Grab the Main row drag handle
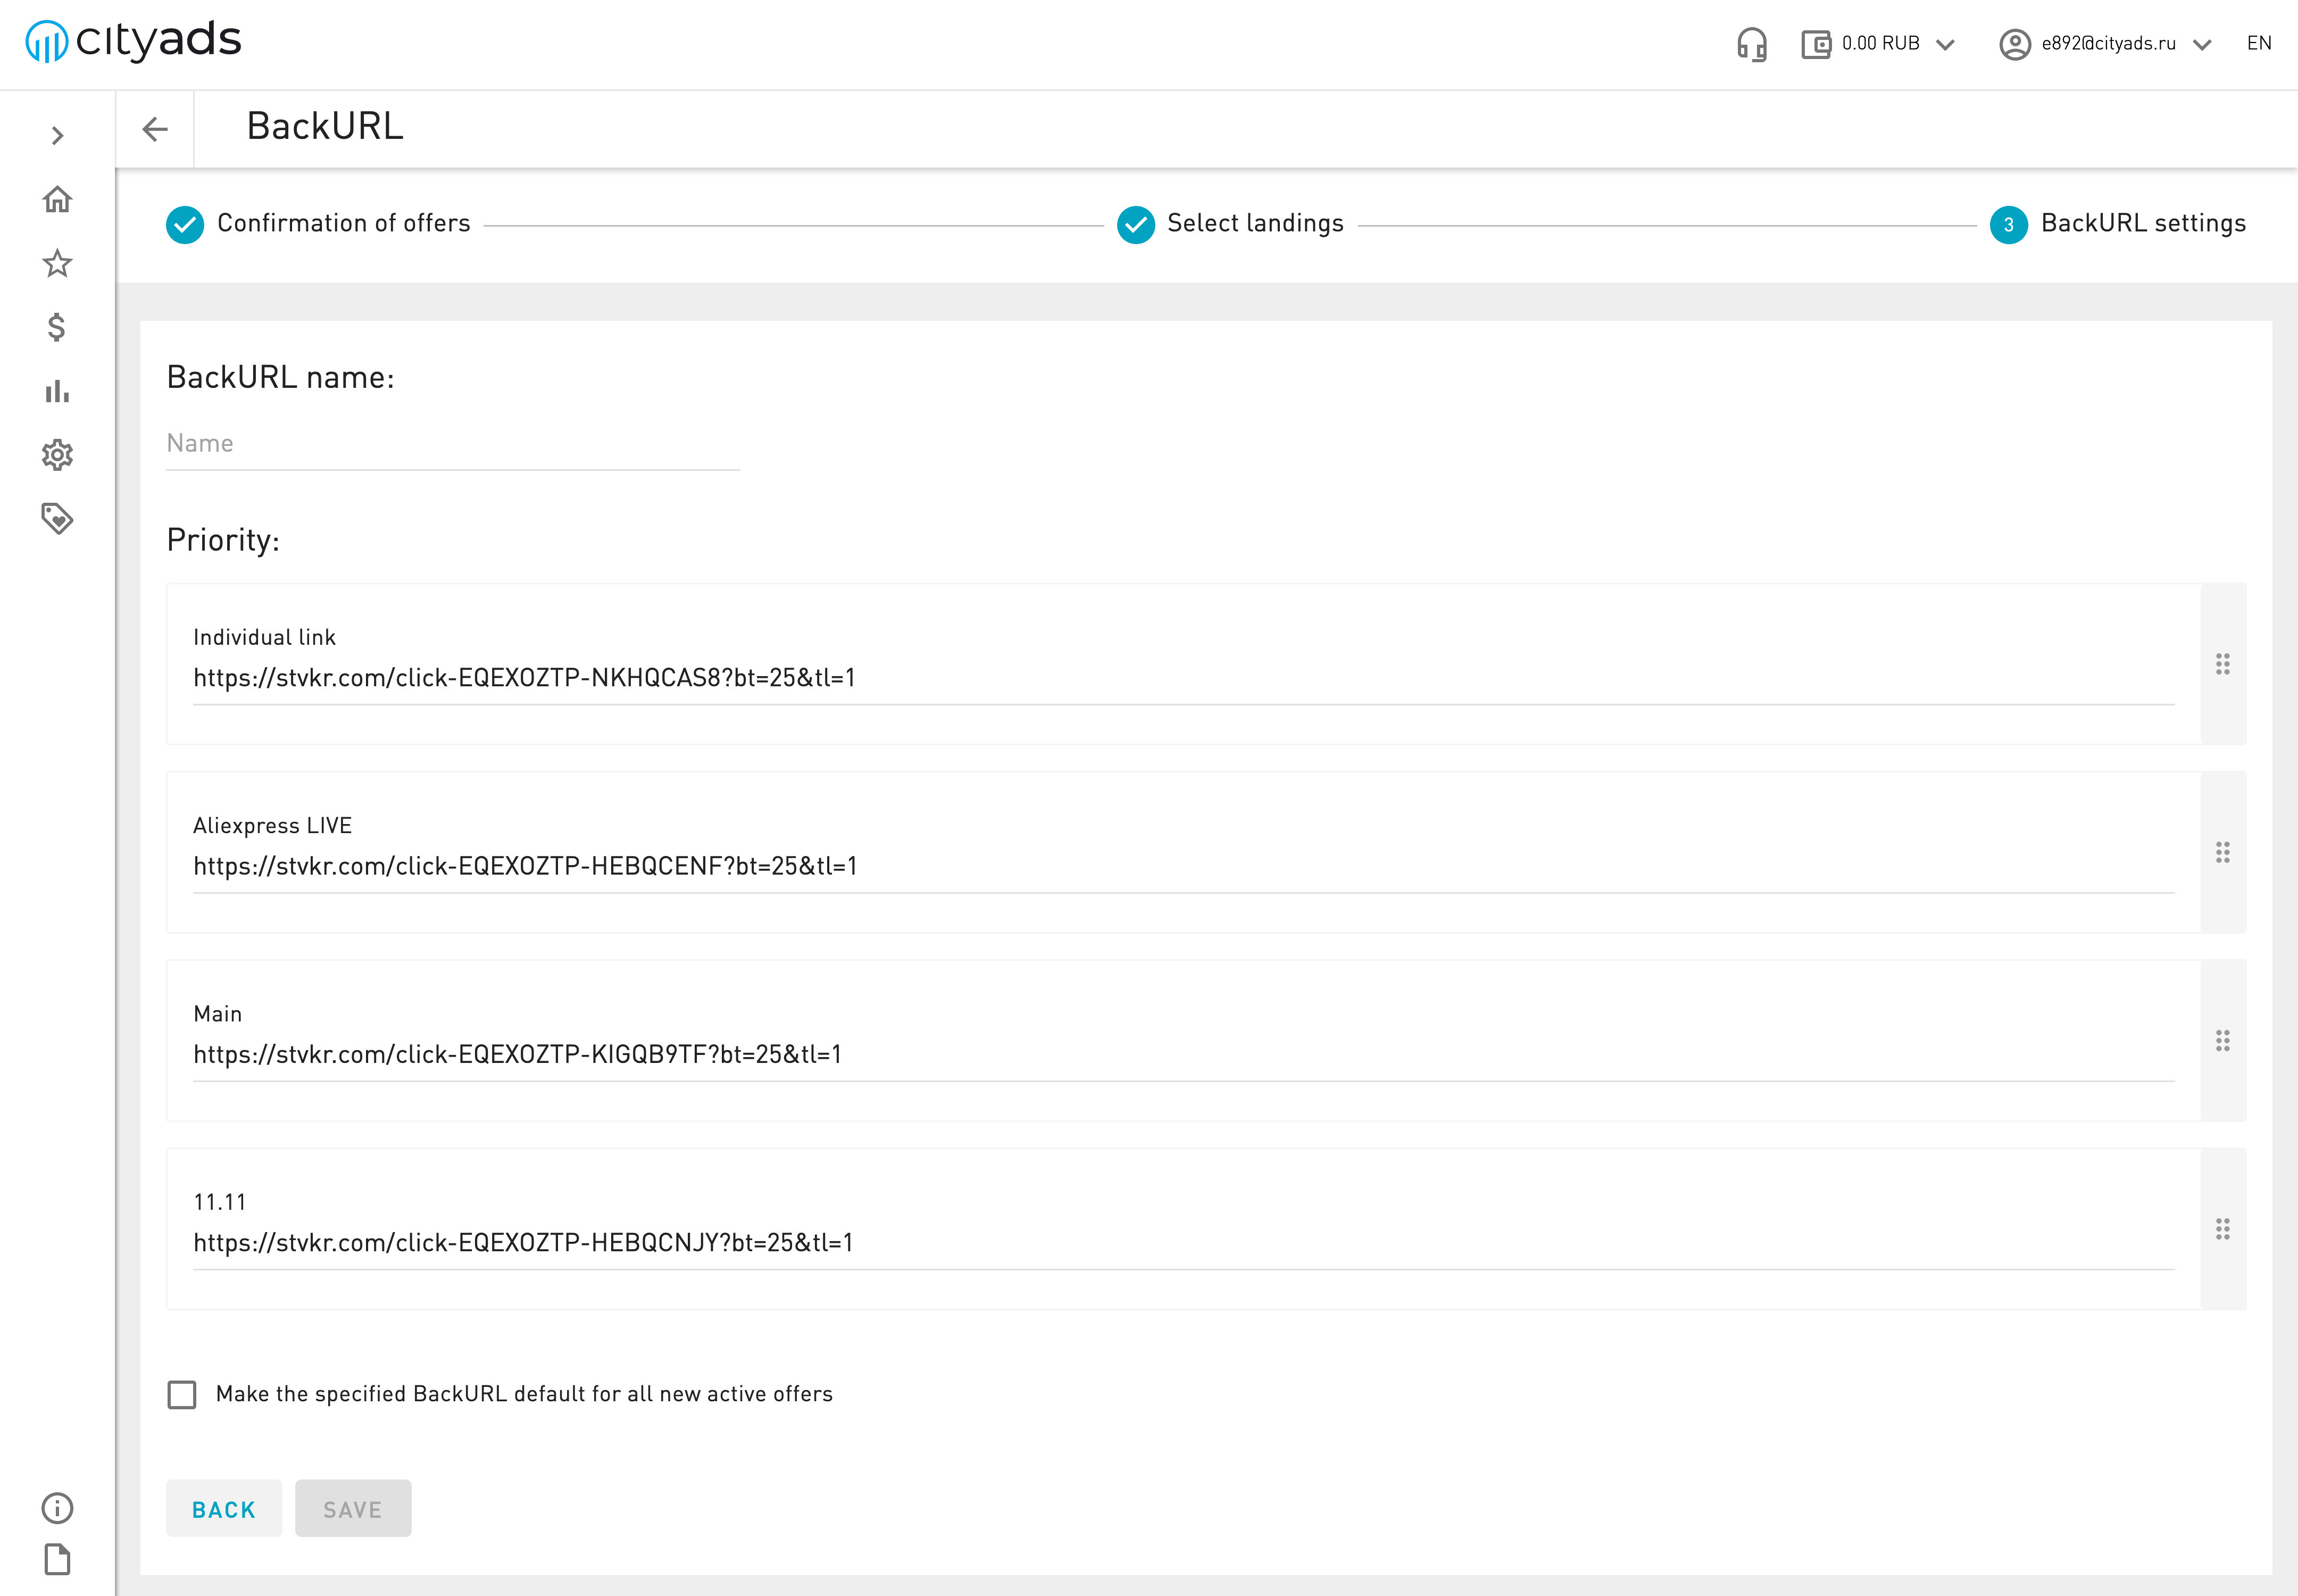The height and width of the screenshot is (1596, 2298). tap(2222, 1041)
